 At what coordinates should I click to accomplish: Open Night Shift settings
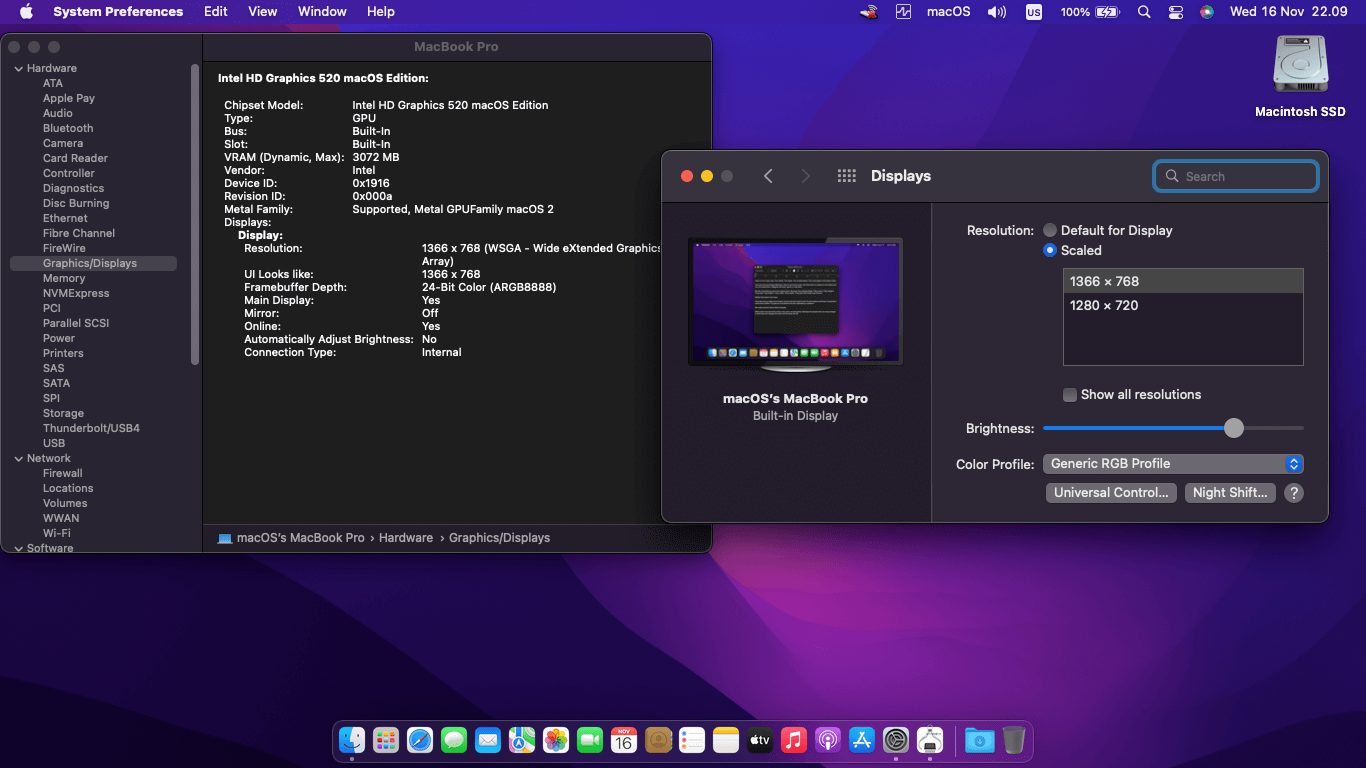[1230, 492]
